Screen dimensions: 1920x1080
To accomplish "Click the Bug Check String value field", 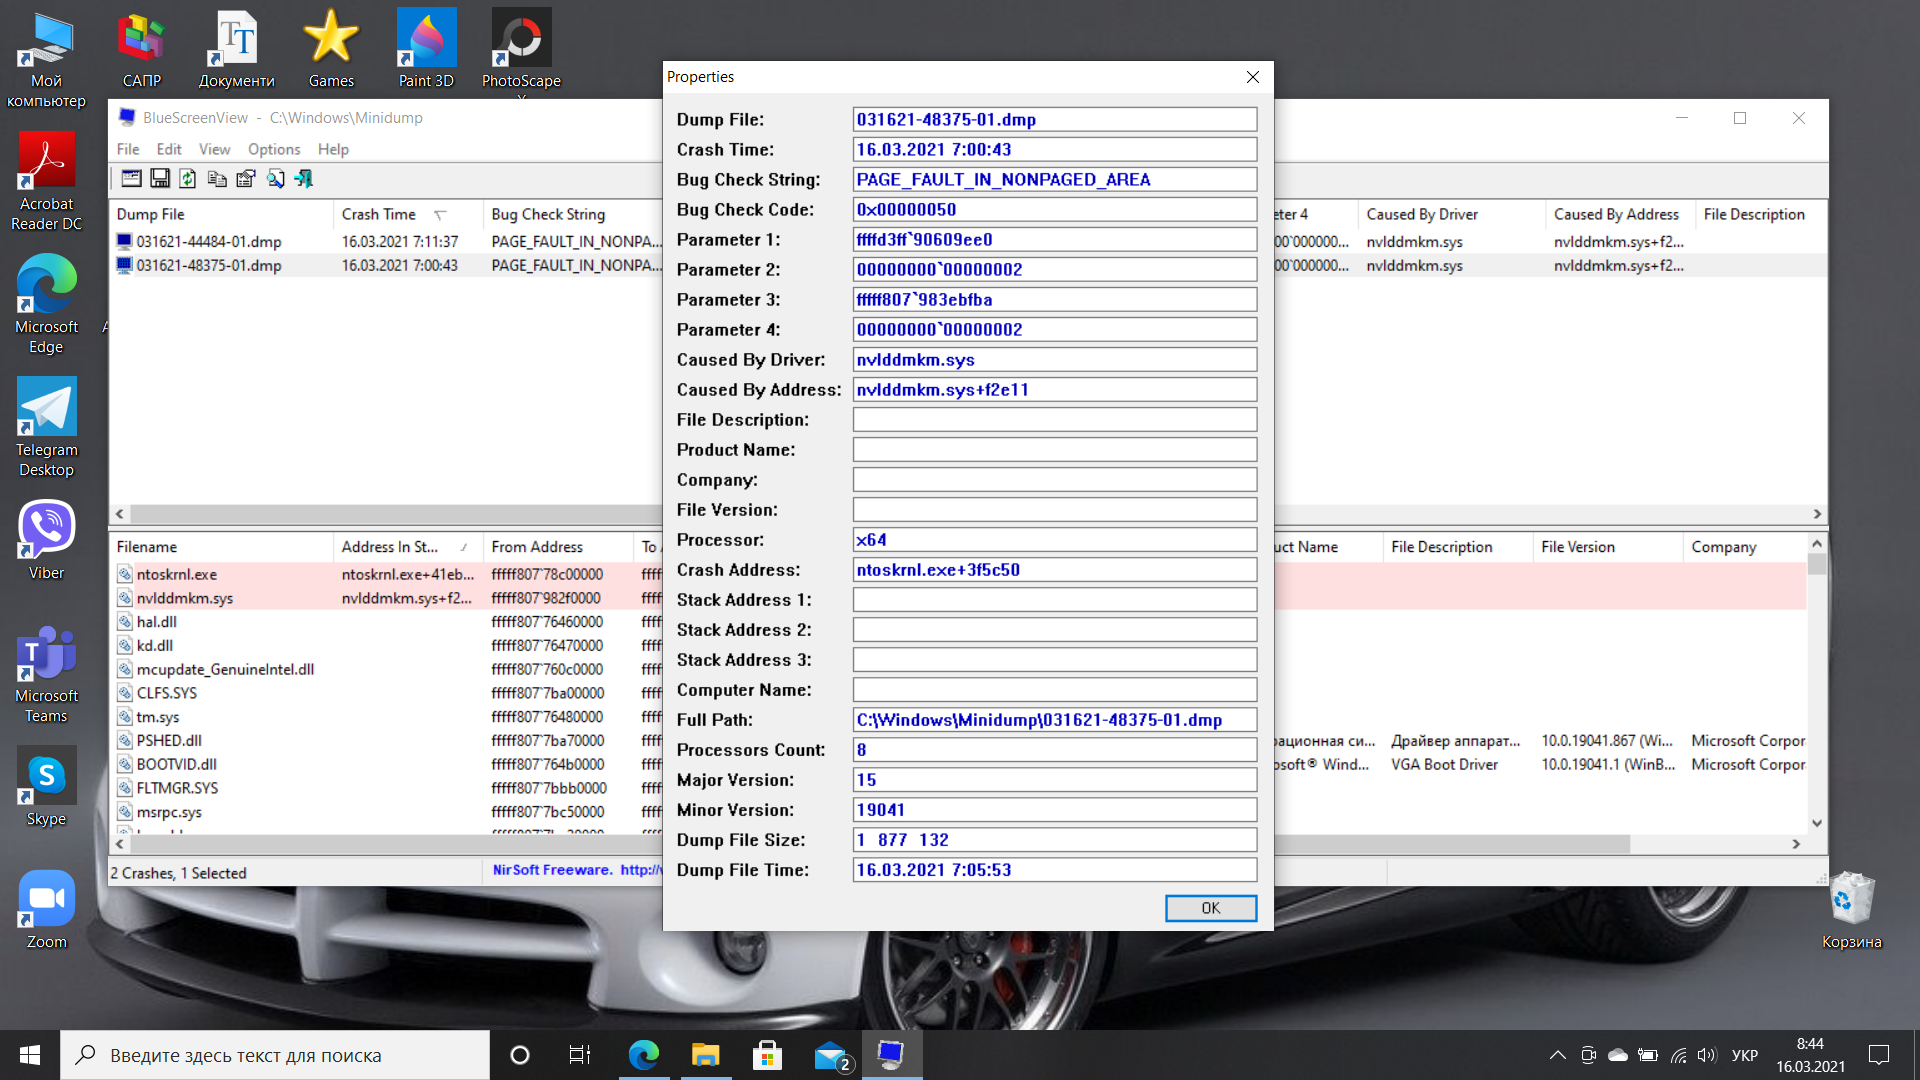I will click(1055, 180).
